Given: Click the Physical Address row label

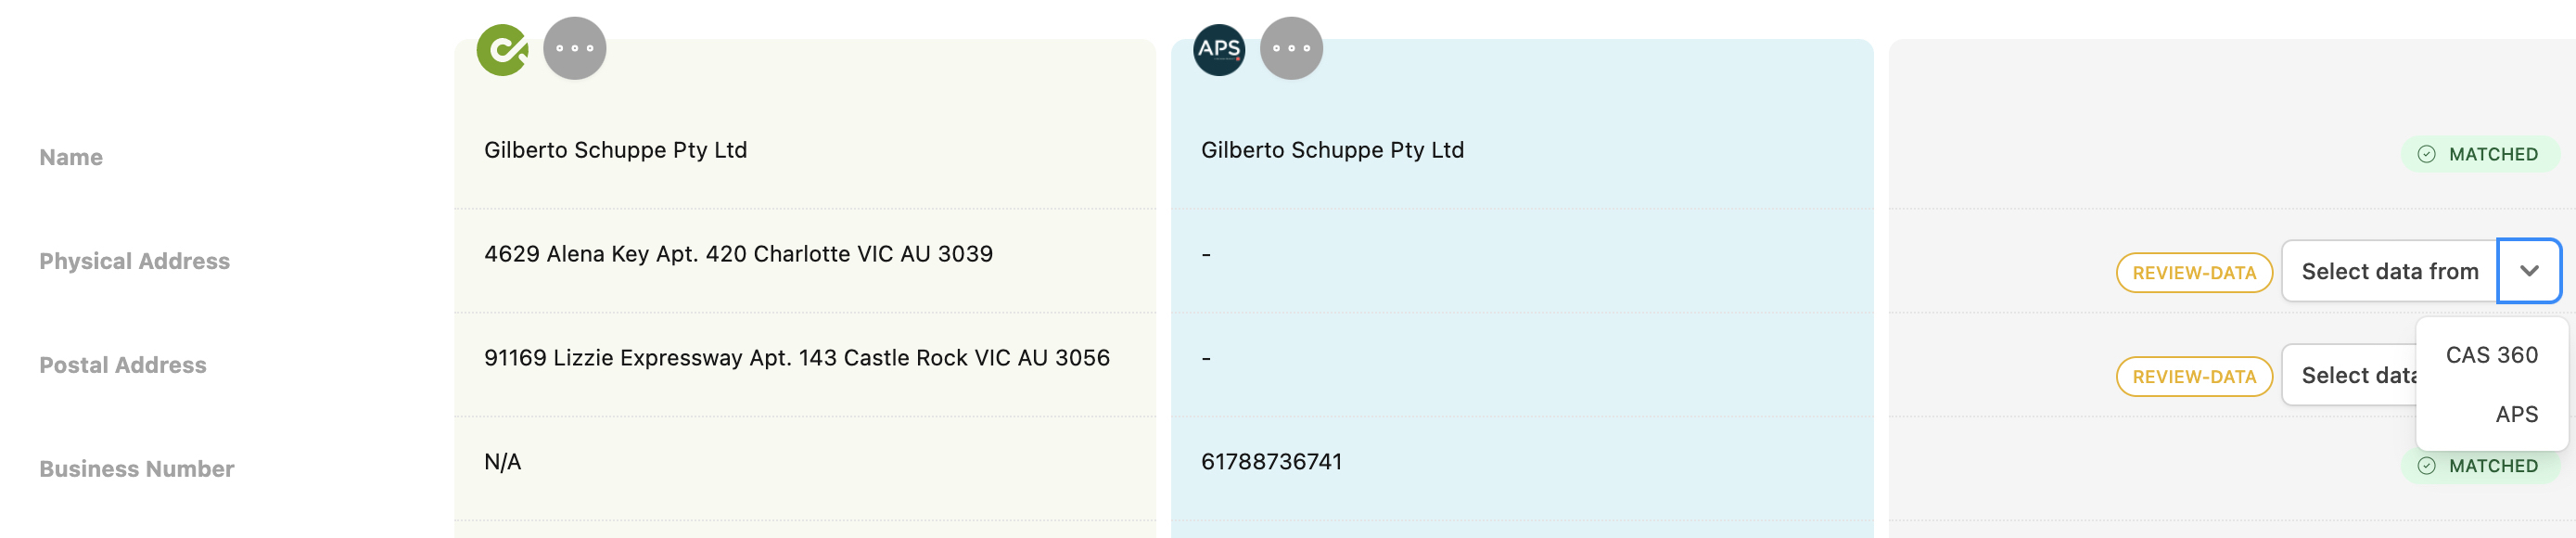Looking at the screenshot, I should tap(134, 261).
